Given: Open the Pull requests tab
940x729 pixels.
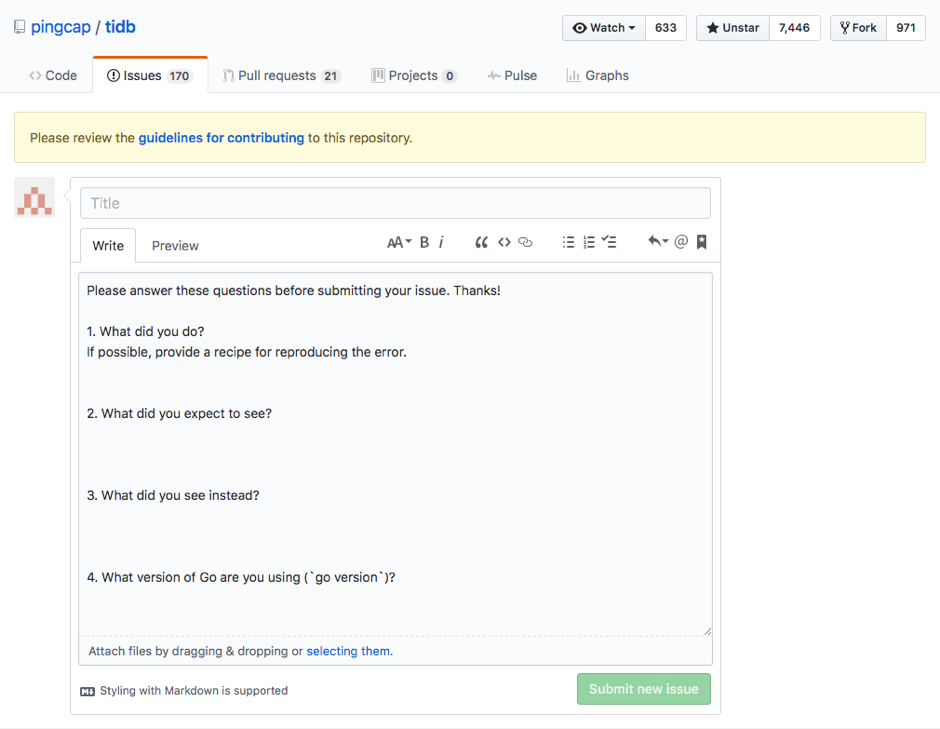Looking at the screenshot, I should point(281,76).
